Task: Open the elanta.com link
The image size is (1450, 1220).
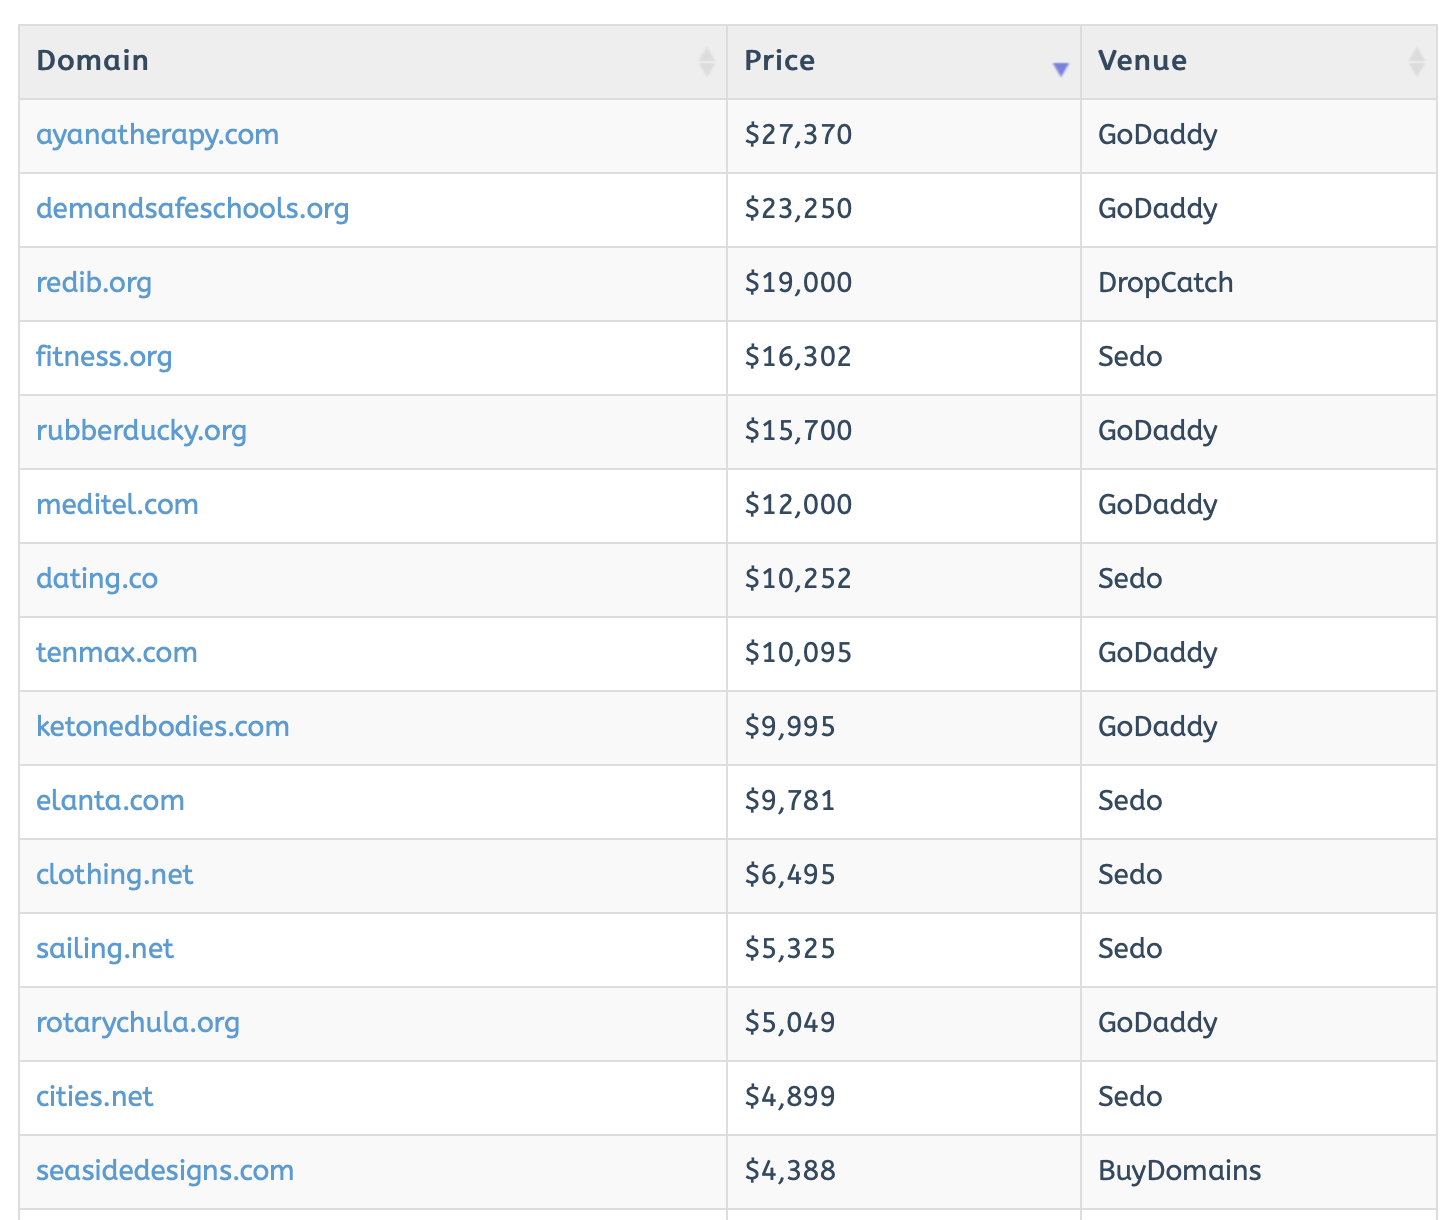Action: [x=110, y=801]
